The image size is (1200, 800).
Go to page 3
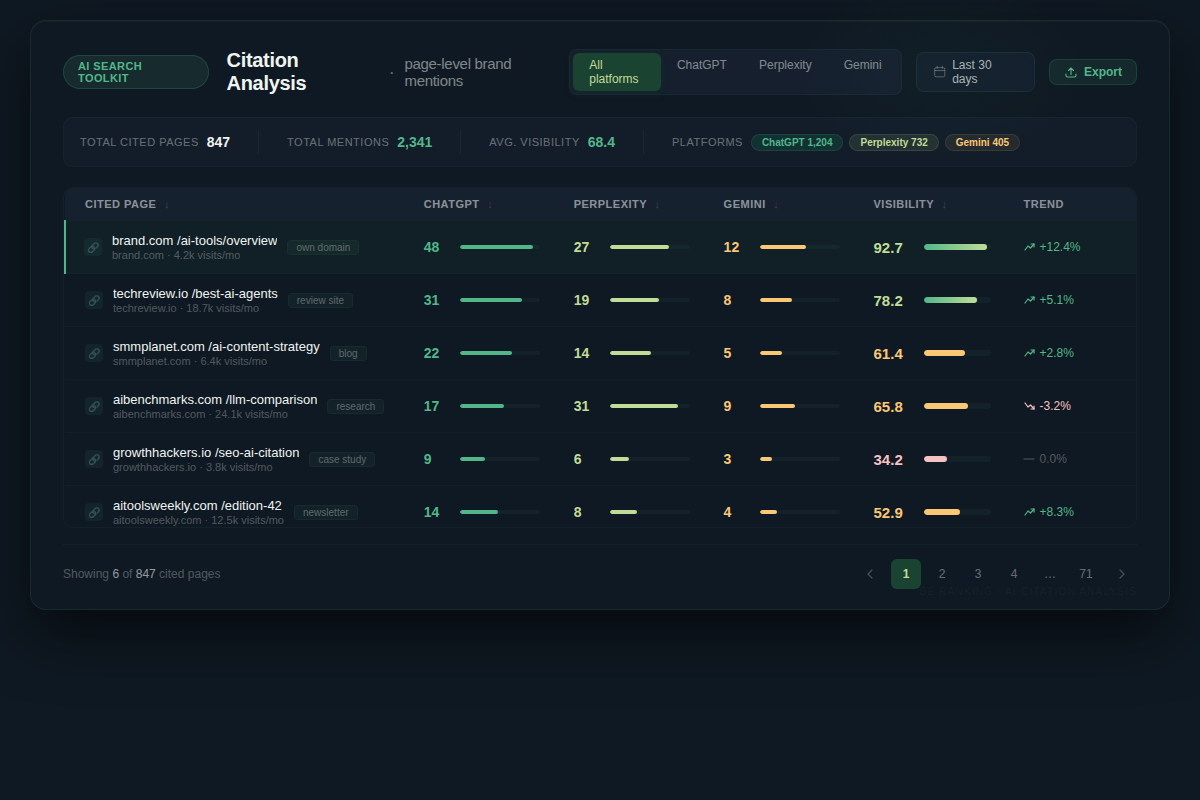click(978, 574)
